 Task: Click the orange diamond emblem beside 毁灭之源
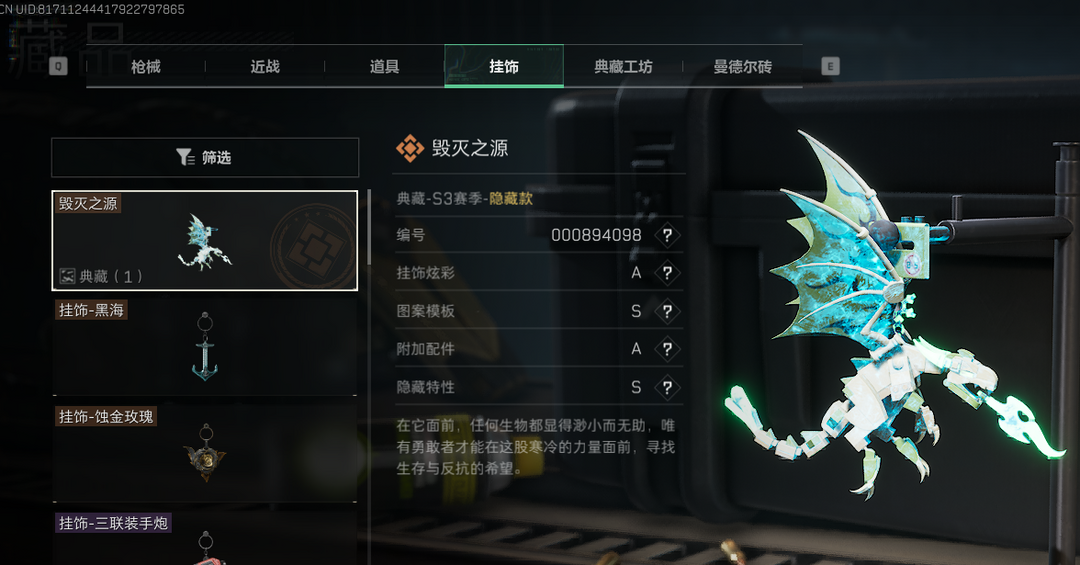(x=410, y=148)
